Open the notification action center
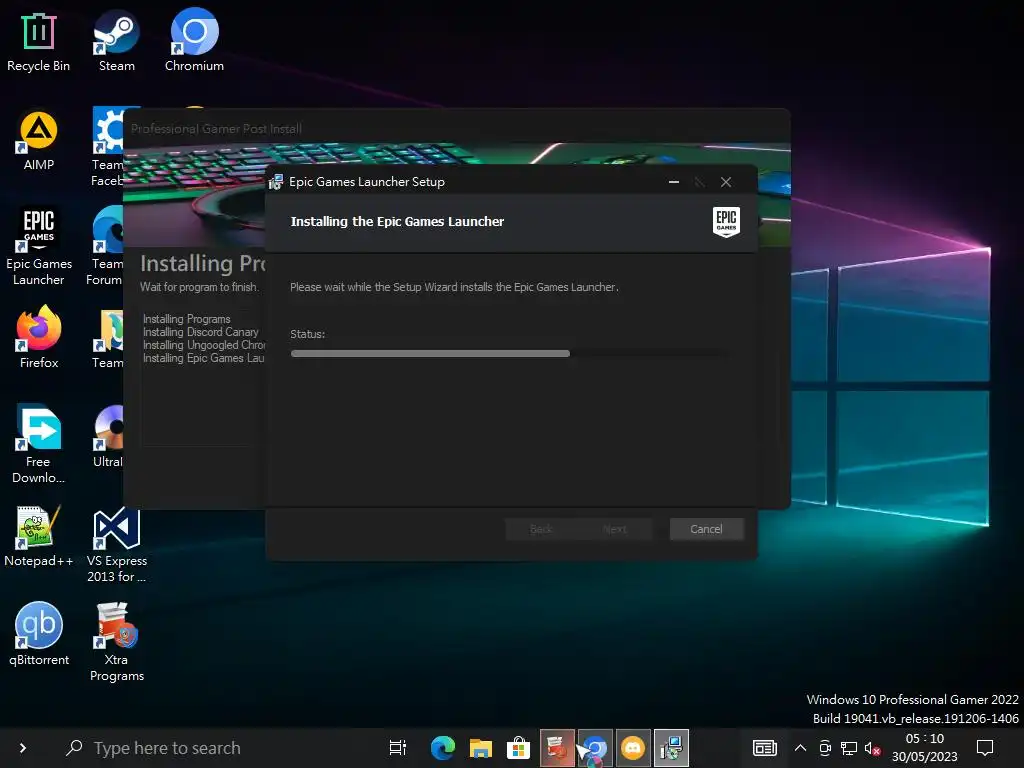Viewport: 1024px width, 768px height. tap(985, 748)
